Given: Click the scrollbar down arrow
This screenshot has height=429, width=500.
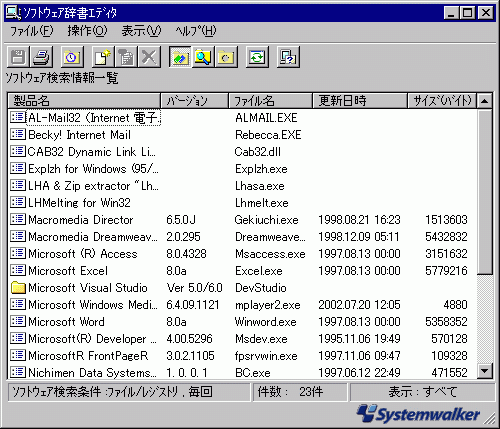Looking at the screenshot, I should [x=485, y=371].
